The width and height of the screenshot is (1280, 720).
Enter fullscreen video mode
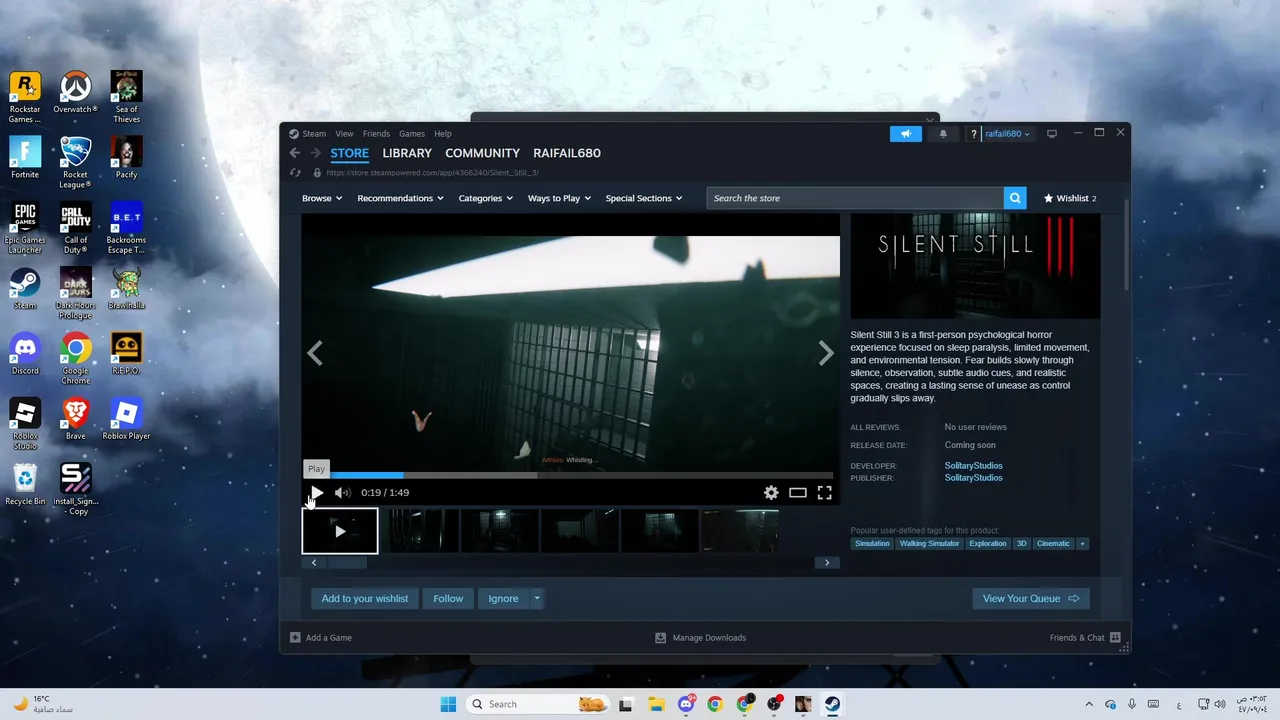click(824, 492)
